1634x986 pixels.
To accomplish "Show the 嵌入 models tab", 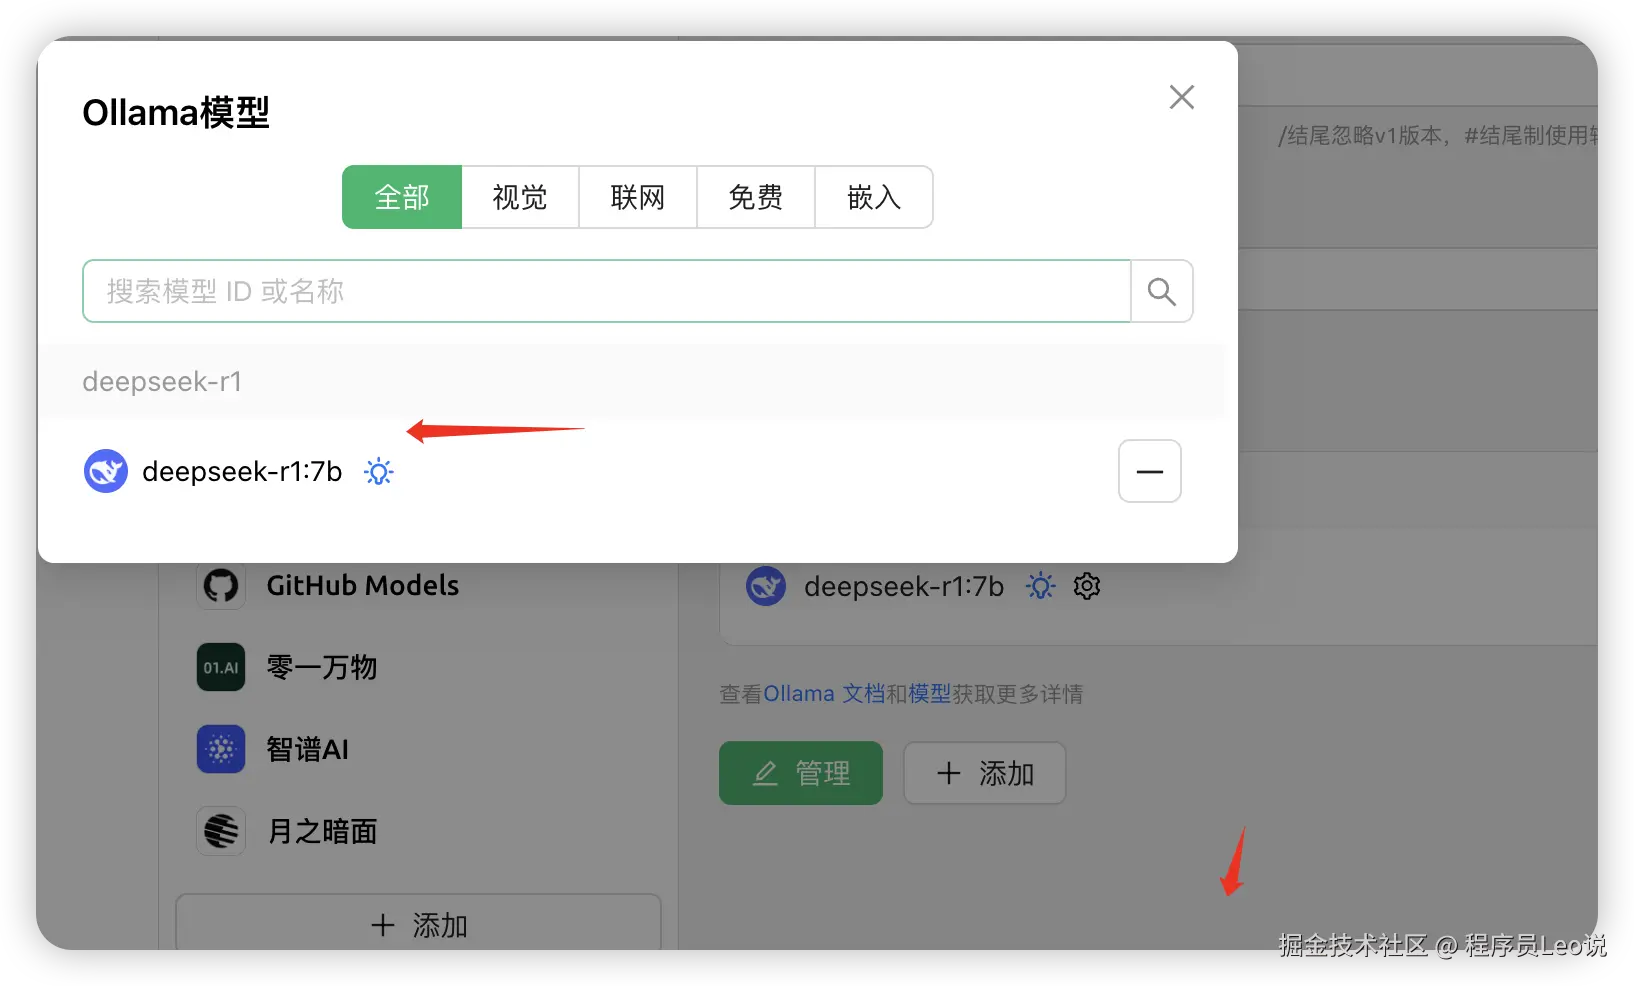I will pos(874,197).
